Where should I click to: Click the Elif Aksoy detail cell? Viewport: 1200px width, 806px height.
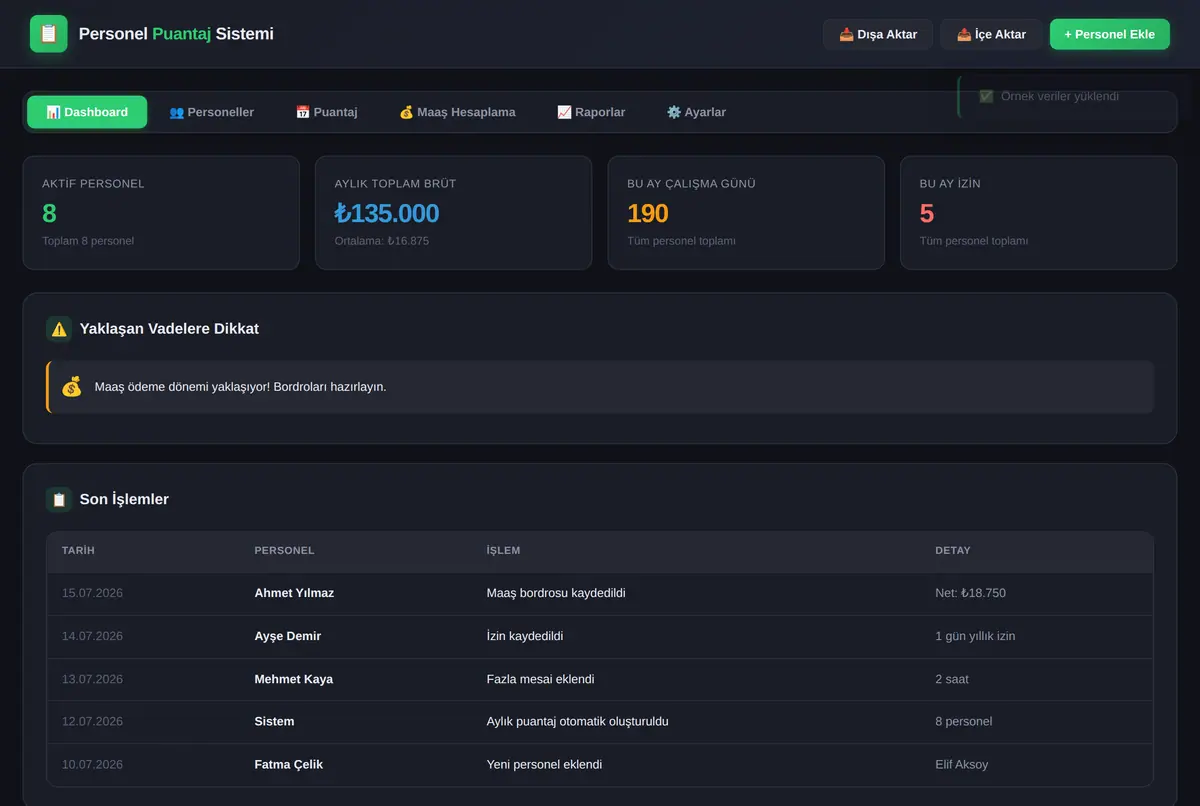[961, 765]
